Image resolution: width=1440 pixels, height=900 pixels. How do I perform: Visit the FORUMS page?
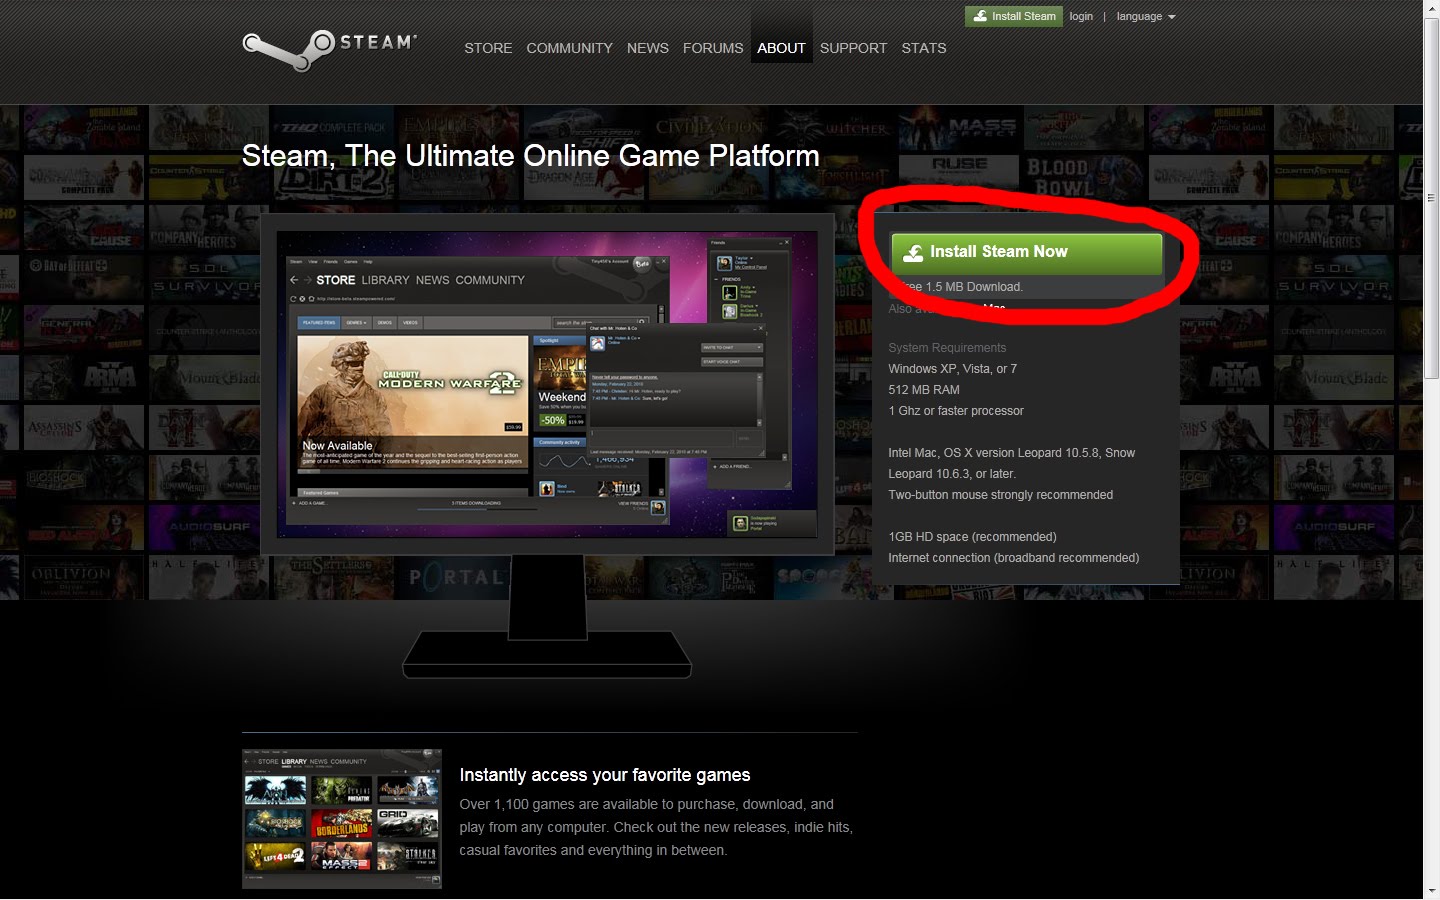coord(713,48)
